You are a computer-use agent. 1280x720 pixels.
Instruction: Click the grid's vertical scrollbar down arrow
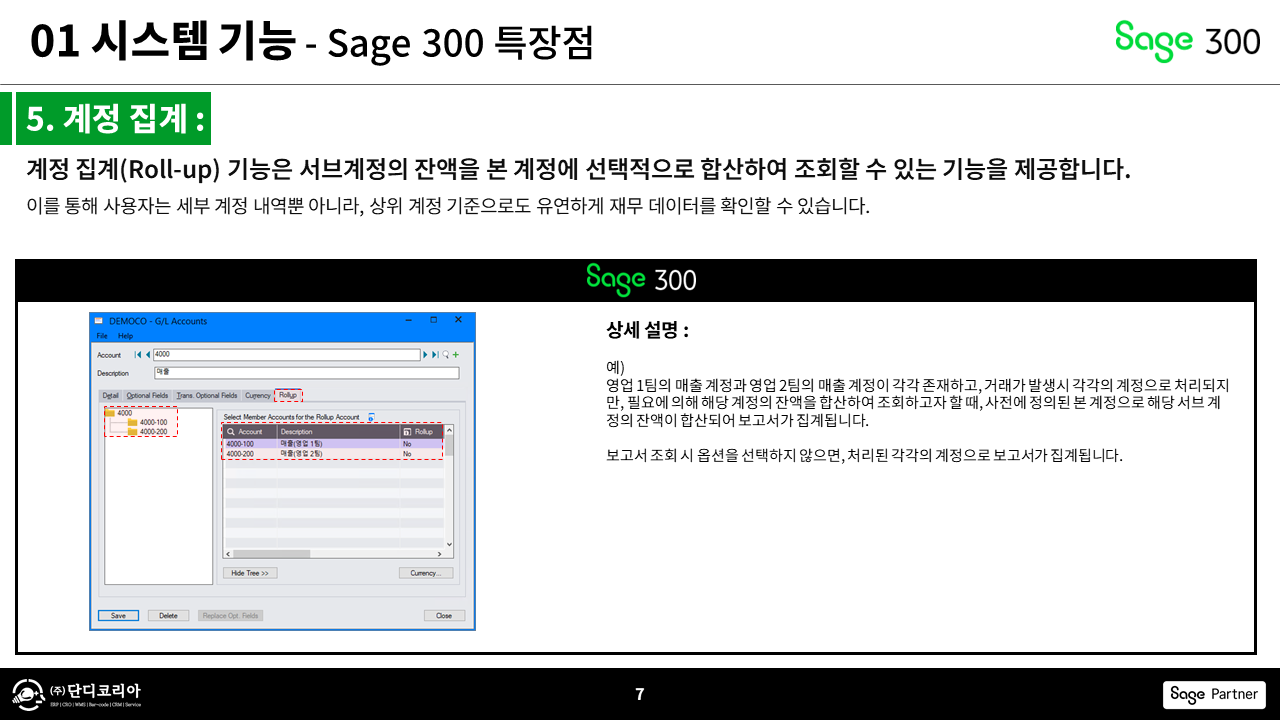coord(449,543)
